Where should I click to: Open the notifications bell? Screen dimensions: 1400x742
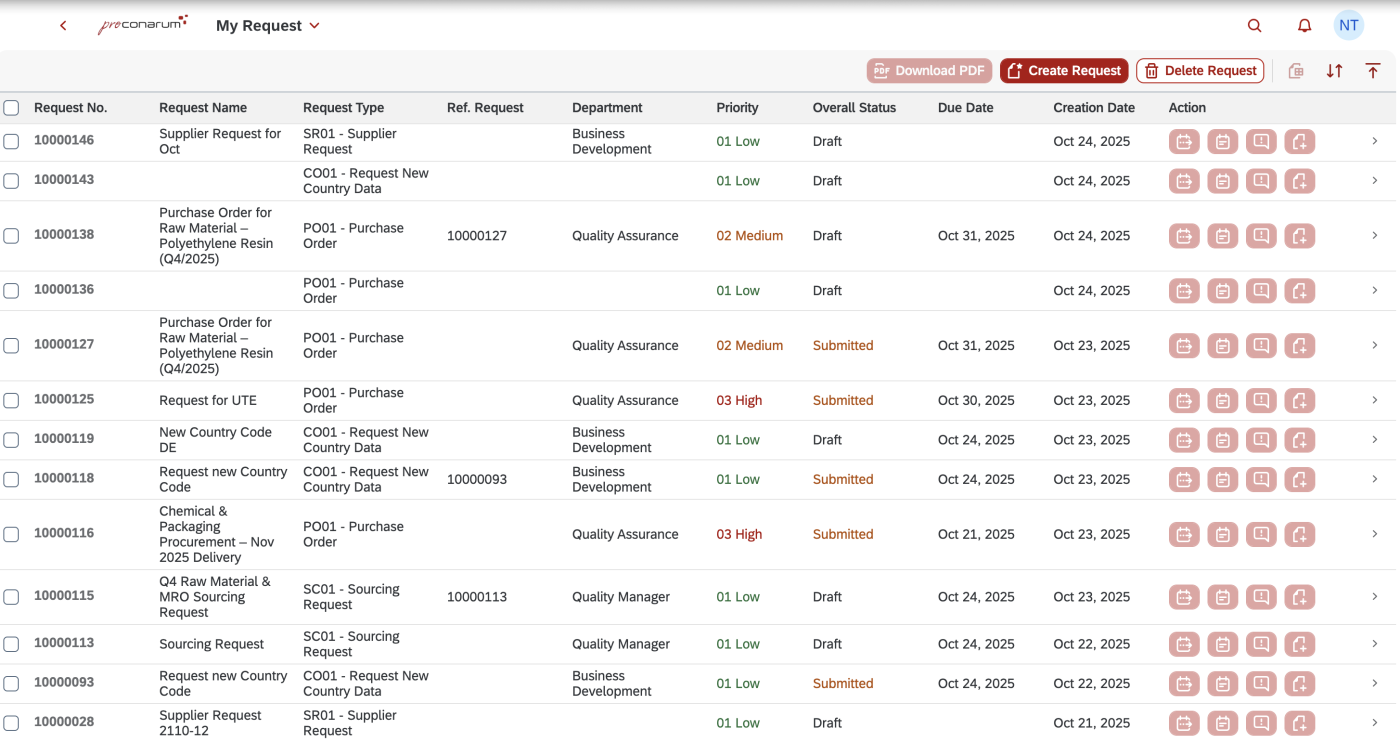[1304, 26]
